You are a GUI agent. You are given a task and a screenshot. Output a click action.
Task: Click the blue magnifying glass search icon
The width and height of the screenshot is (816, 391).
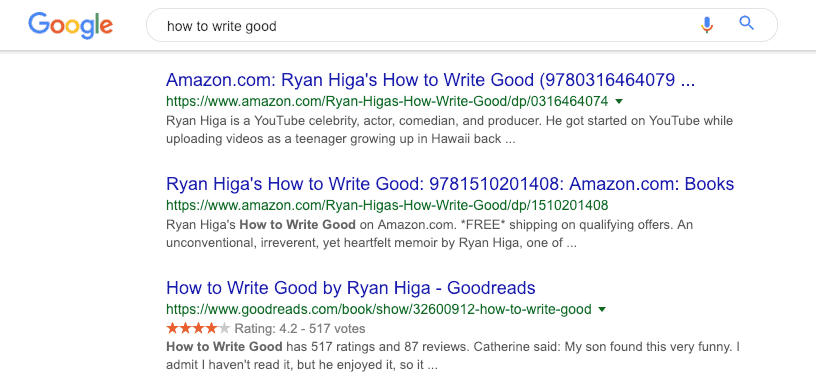(x=746, y=23)
